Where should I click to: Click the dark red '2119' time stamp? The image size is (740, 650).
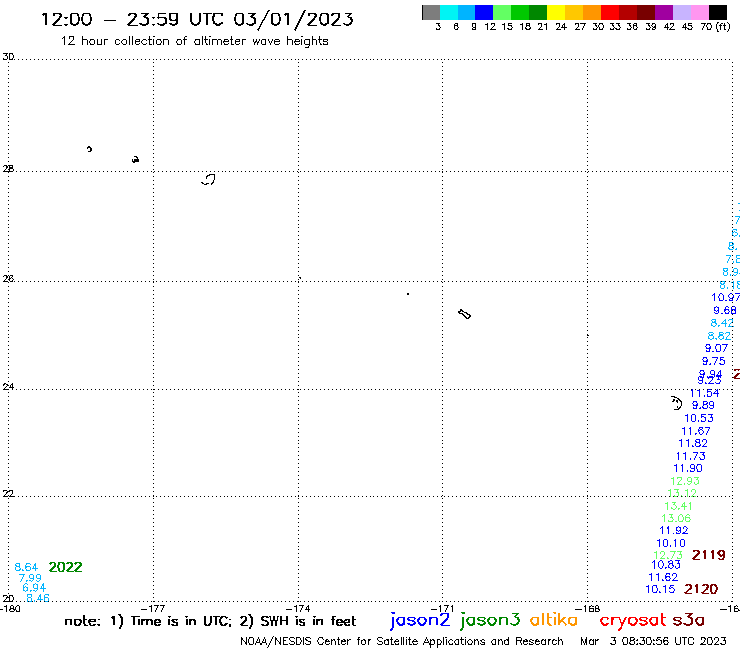708,555
